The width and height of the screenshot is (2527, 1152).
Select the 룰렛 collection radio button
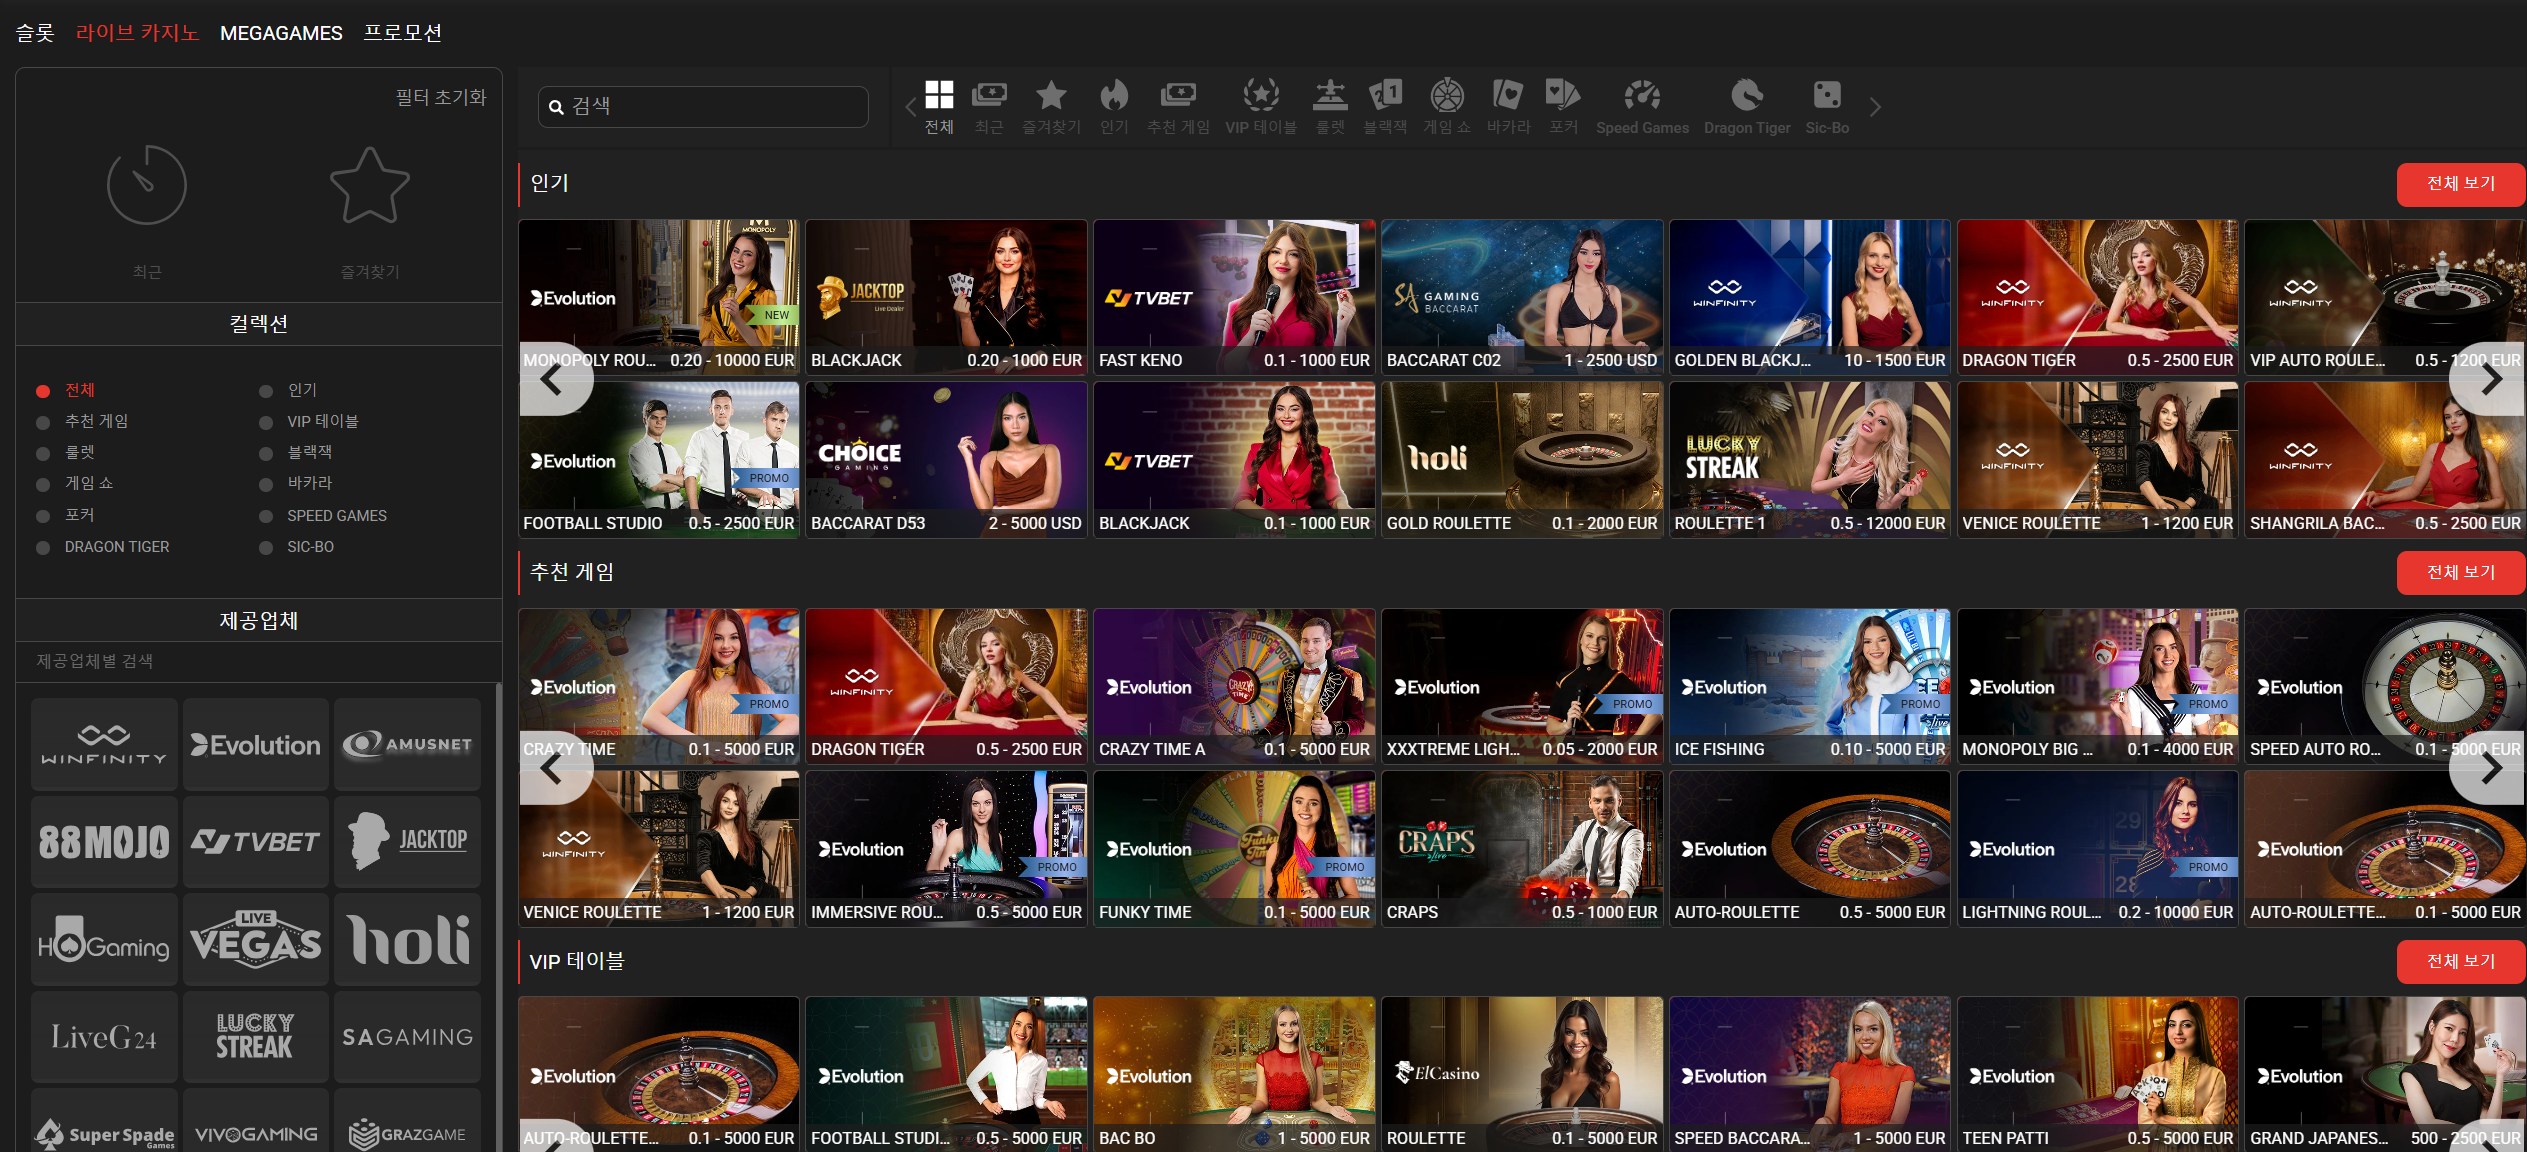pyautogui.click(x=43, y=453)
